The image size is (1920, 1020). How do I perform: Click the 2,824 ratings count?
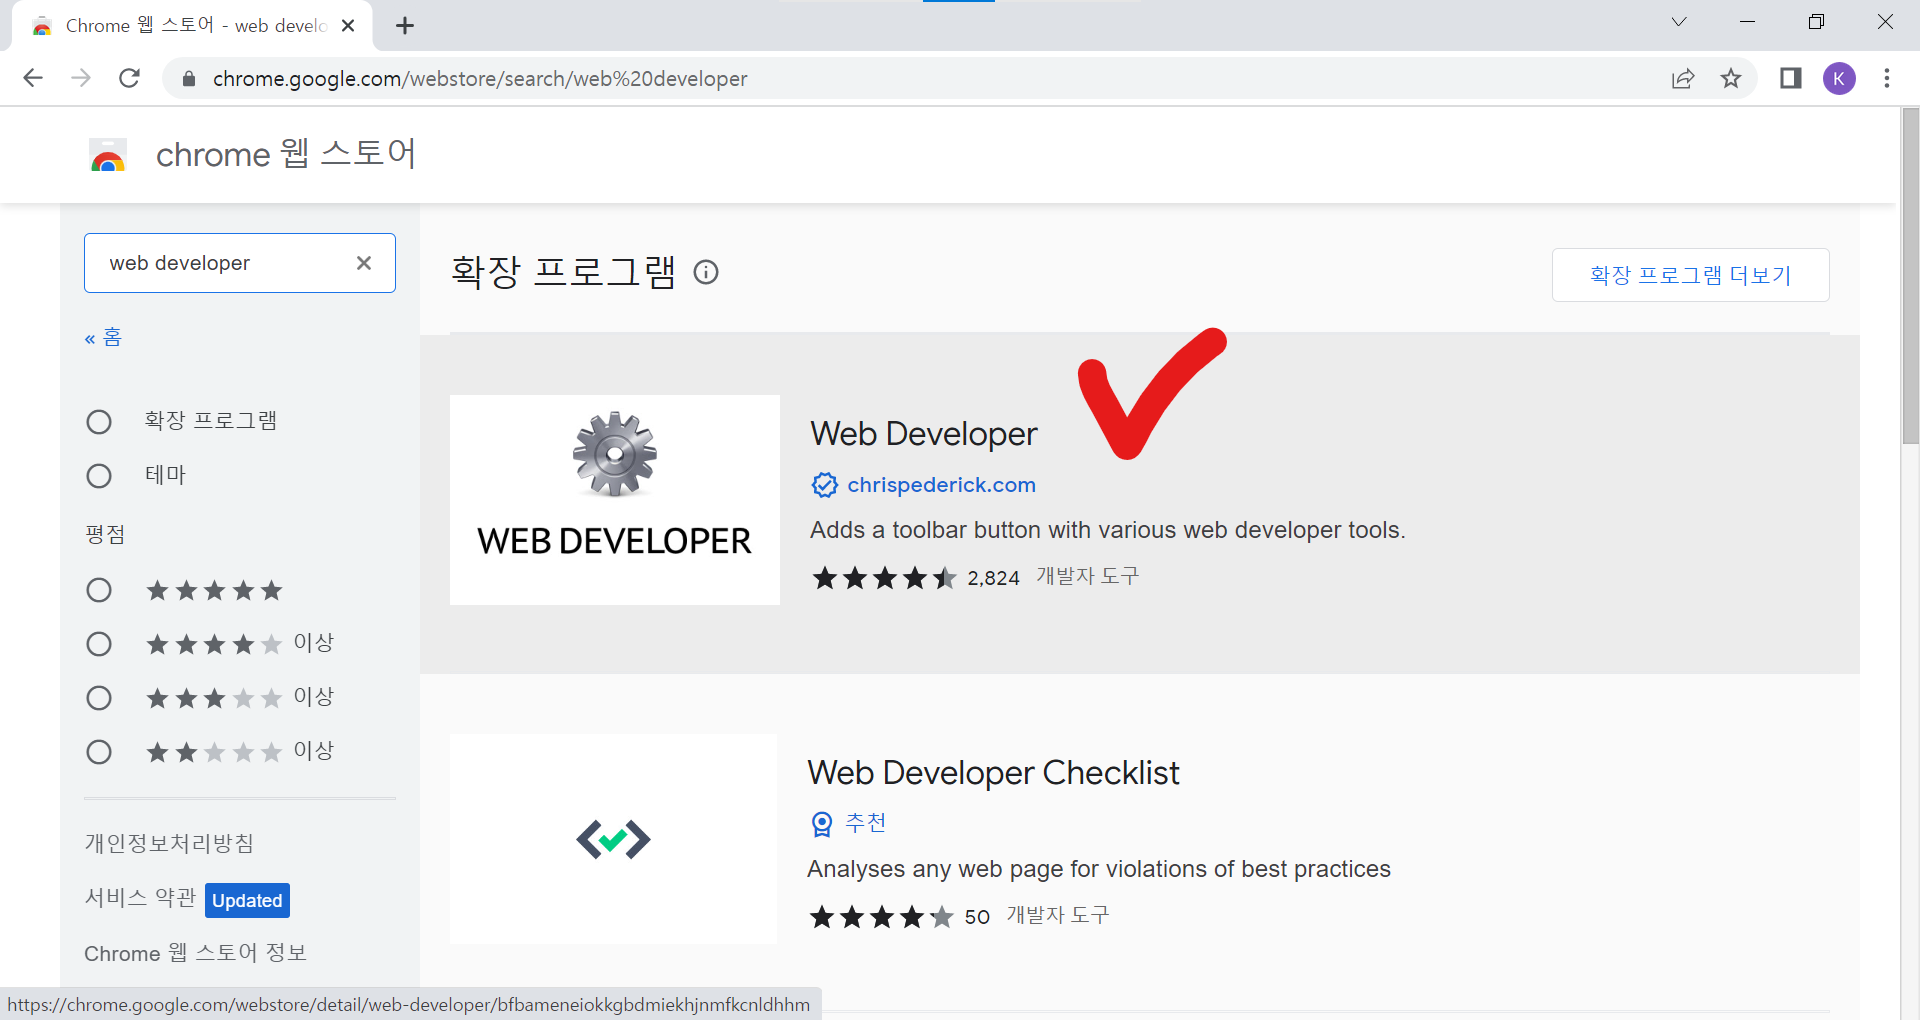coord(993,578)
